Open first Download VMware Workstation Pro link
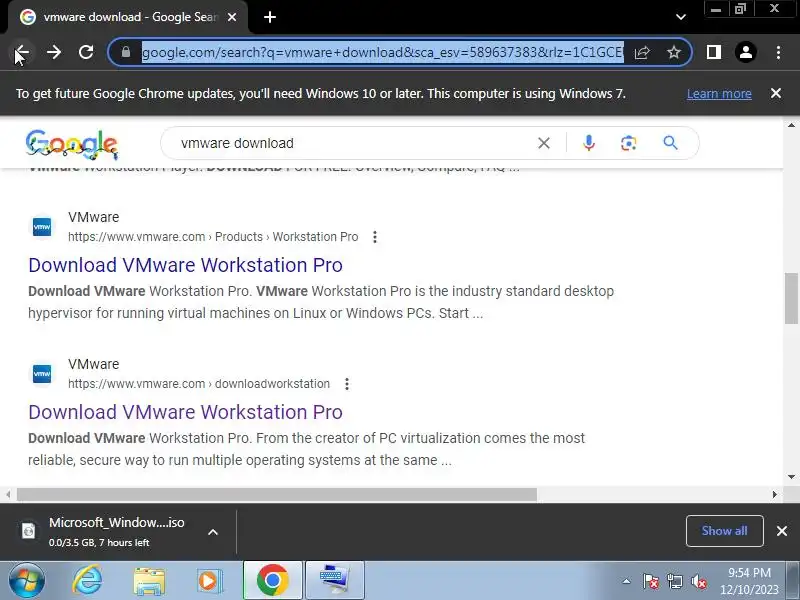Image resolution: width=800 pixels, height=600 pixels. click(185, 265)
